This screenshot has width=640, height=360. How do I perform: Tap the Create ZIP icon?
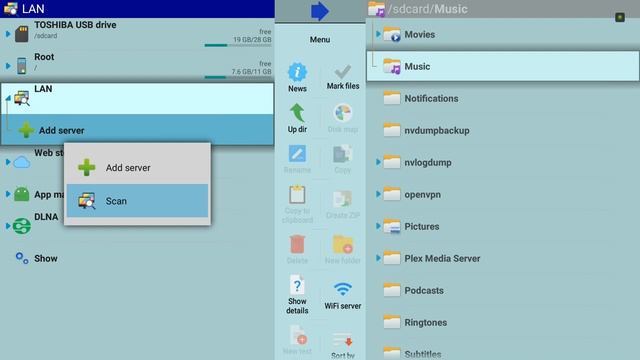click(x=342, y=199)
